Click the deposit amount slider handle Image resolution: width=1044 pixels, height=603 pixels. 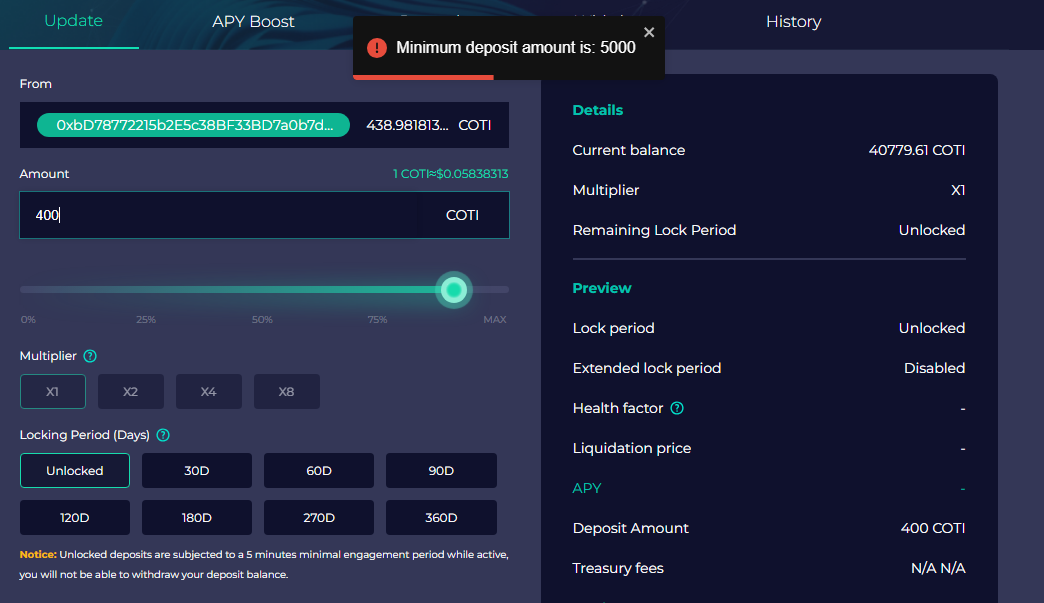(454, 290)
